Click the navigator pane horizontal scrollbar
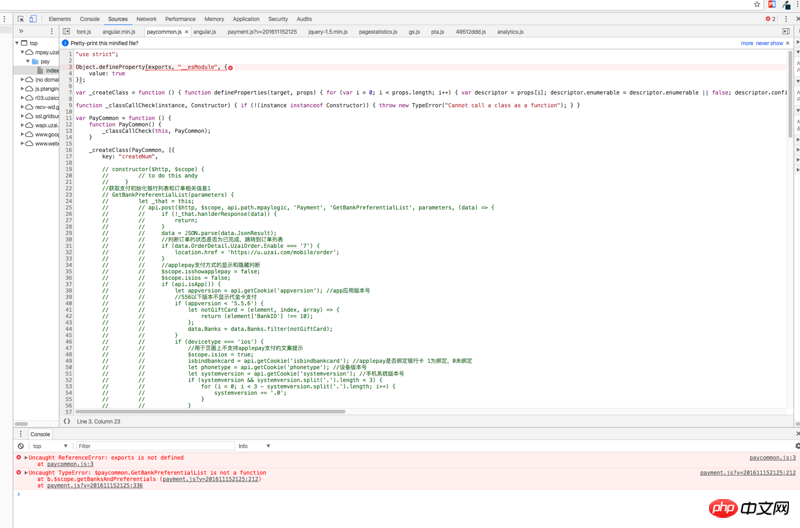The image size is (800, 528). tap(21, 423)
